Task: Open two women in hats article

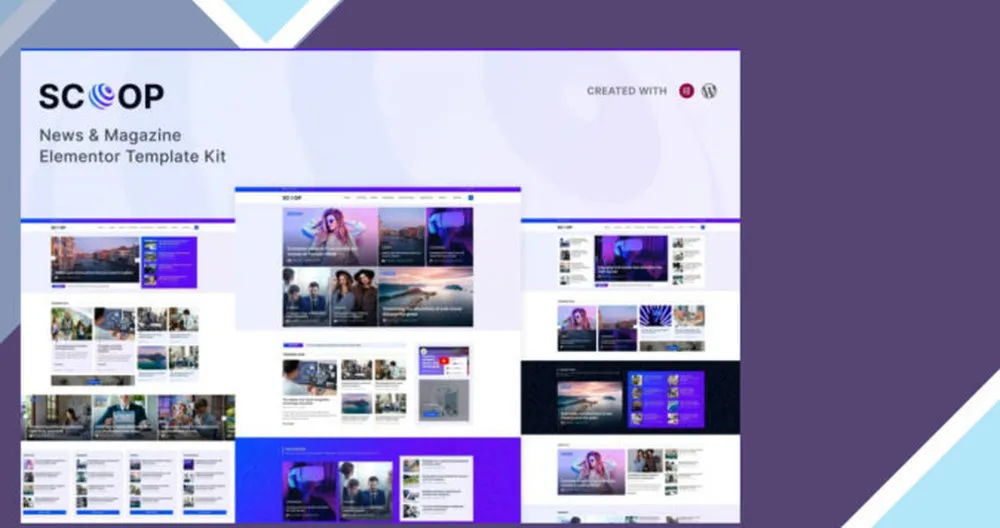Action: click(x=354, y=297)
